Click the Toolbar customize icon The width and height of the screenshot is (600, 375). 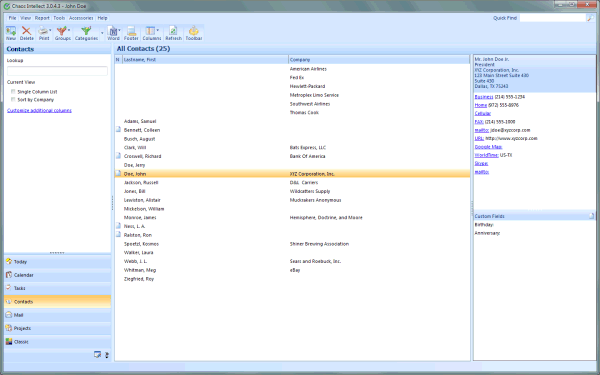coord(194,31)
